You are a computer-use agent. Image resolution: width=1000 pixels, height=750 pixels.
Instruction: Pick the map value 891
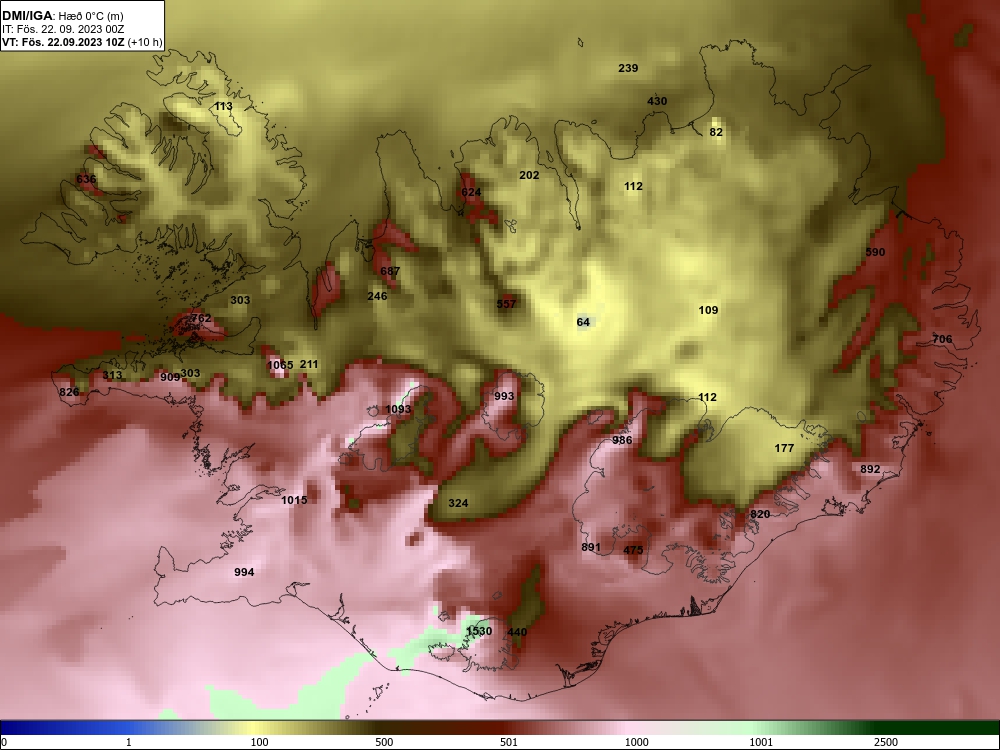pyautogui.click(x=591, y=547)
